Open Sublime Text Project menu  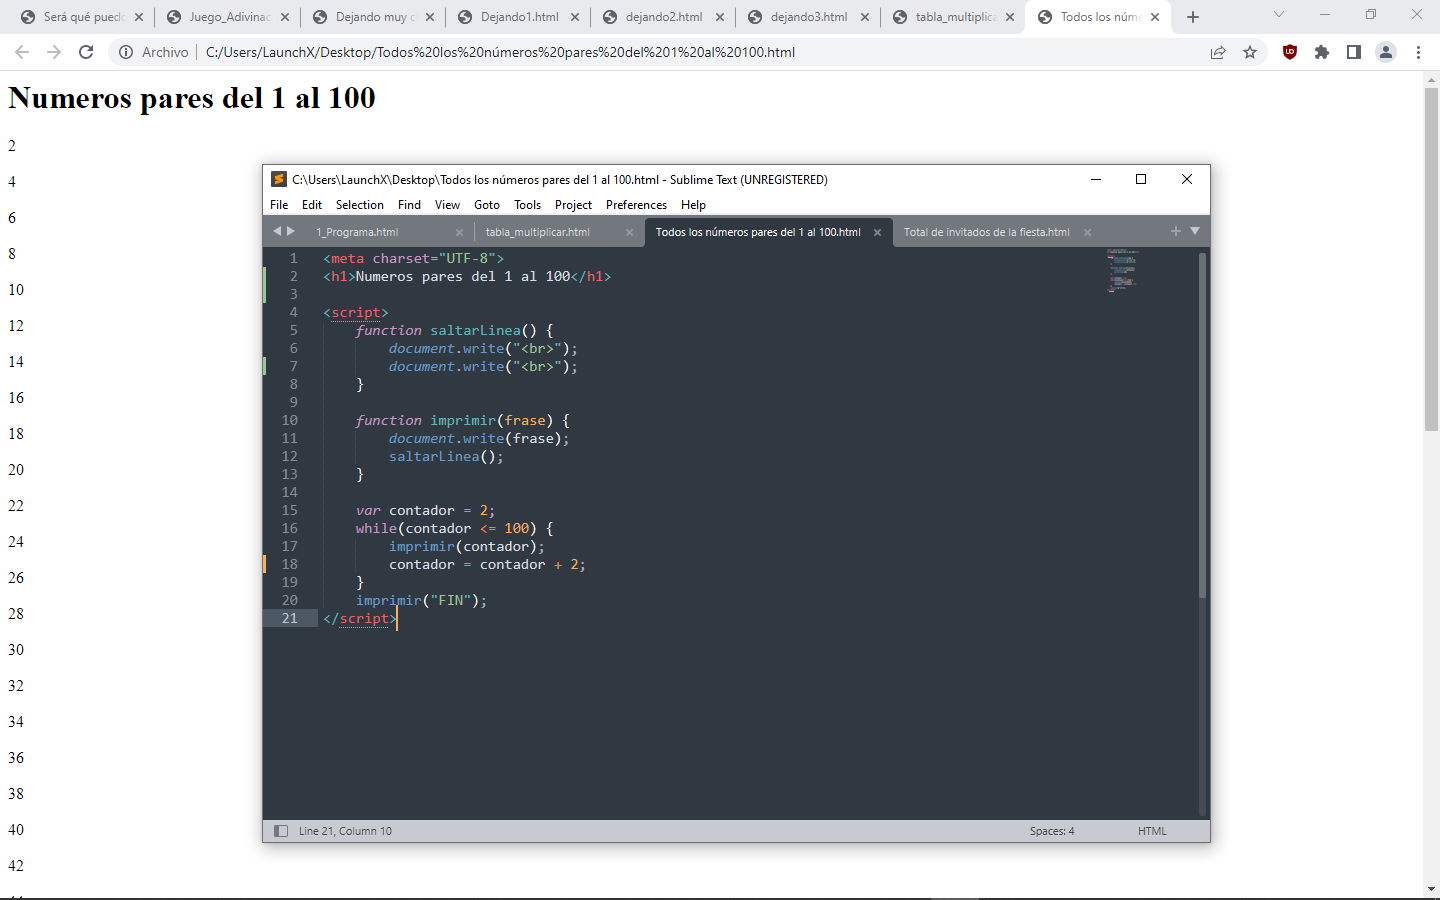coord(573,205)
